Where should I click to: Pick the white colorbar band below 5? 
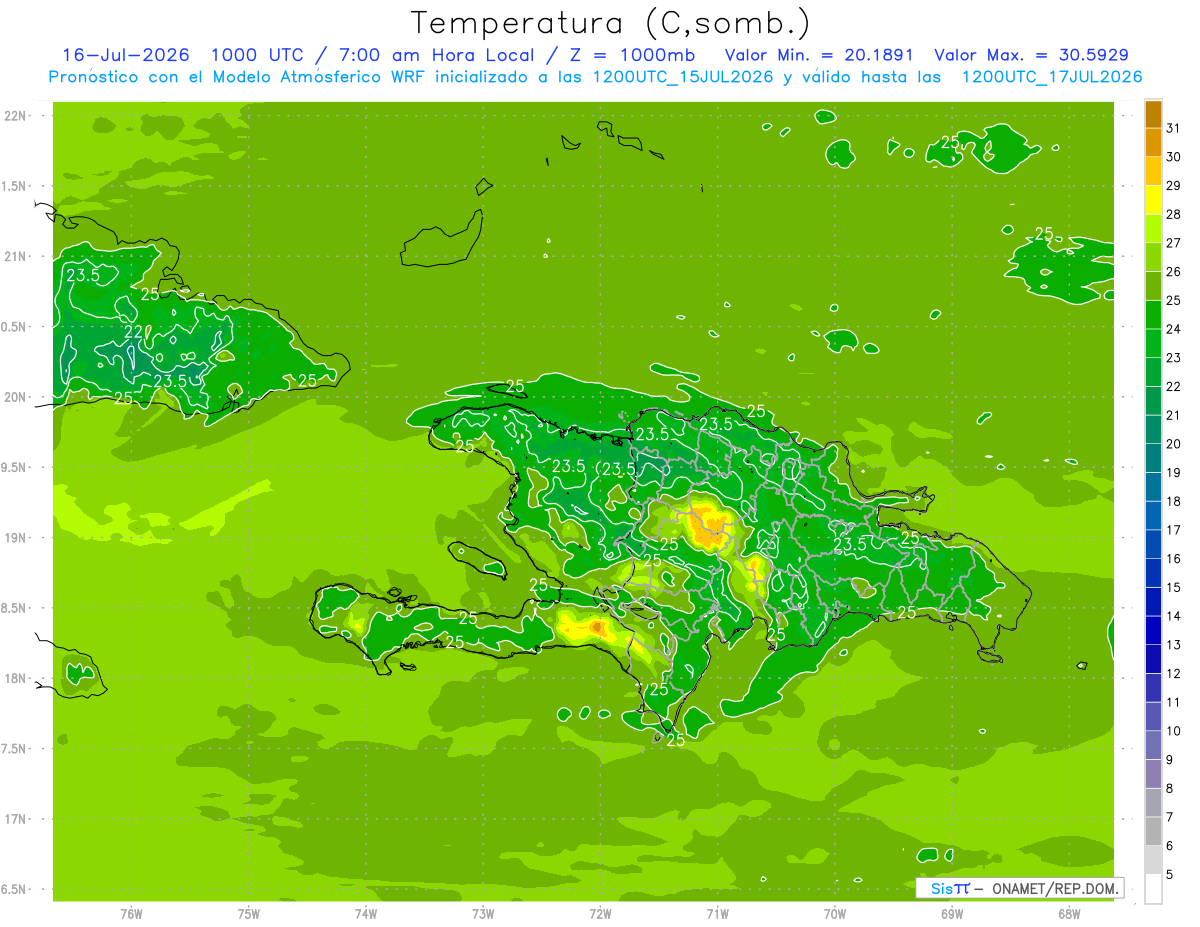tap(1153, 889)
